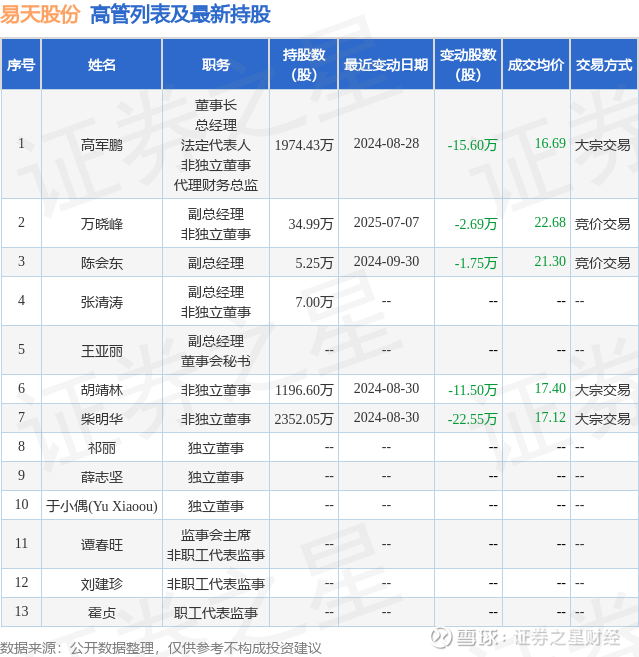Screen dimensions: 639x657
Task: Click 竞价交易 in 万晓峰's row
Action: (x=603, y=224)
